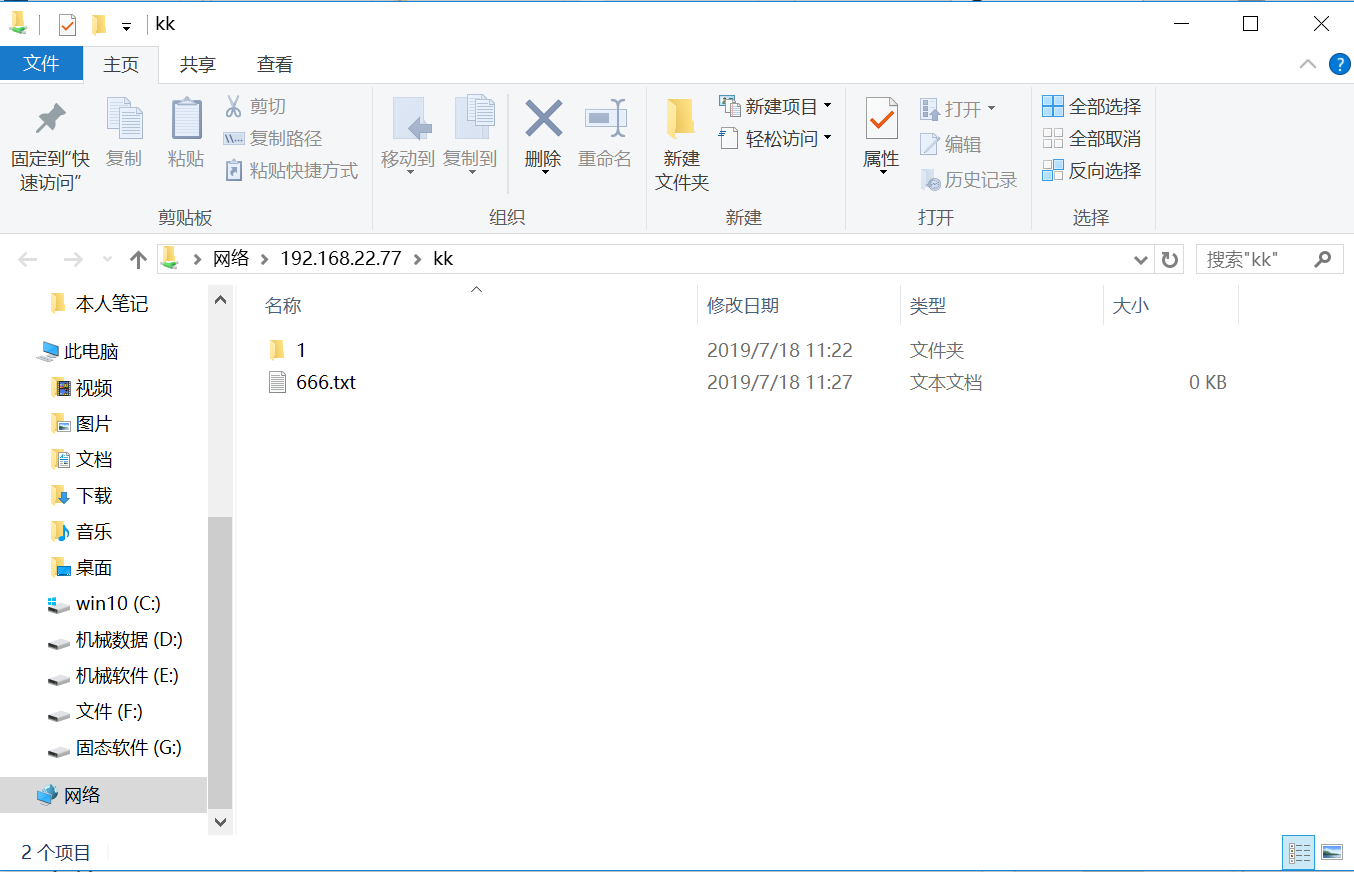This screenshot has width=1354, height=872.
Task: Open the File (文件) tab
Action: pyautogui.click(x=41, y=64)
